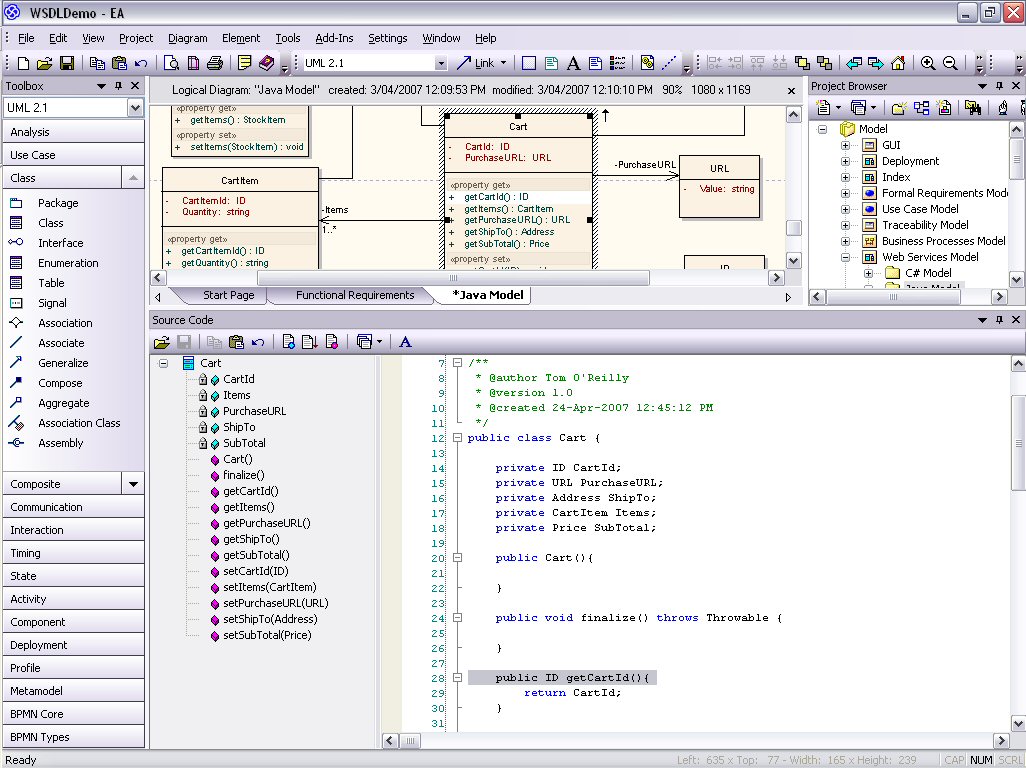Expand the Deployment node in Project Browser
1026x768 pixels.
point(845,161)
